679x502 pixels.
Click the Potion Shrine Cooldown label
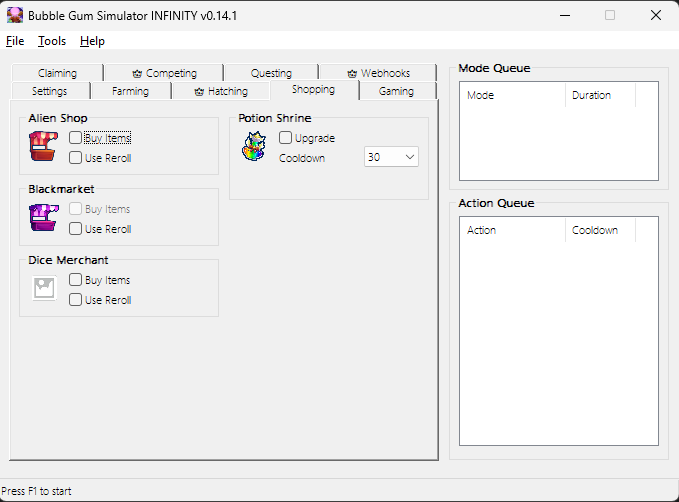pos(302,158)
